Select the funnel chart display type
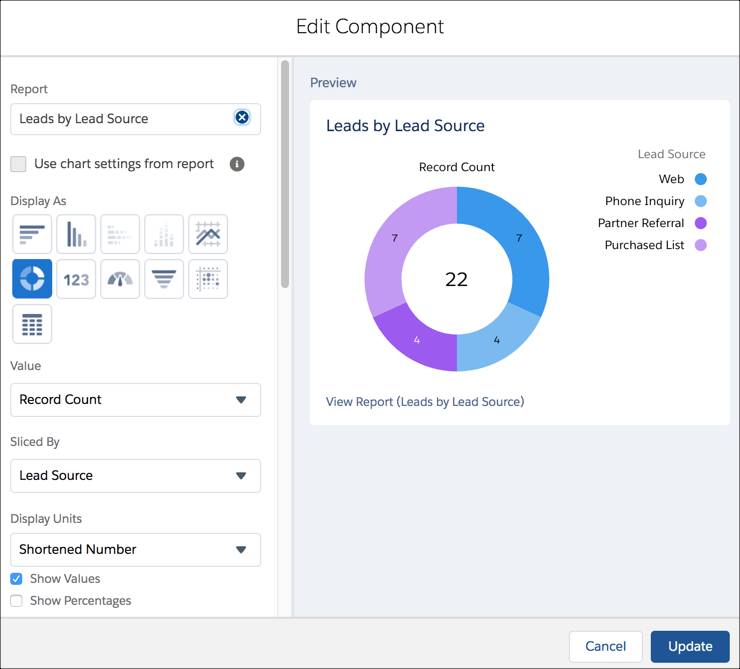Screen dimensions: 740x669 point(164,279)
